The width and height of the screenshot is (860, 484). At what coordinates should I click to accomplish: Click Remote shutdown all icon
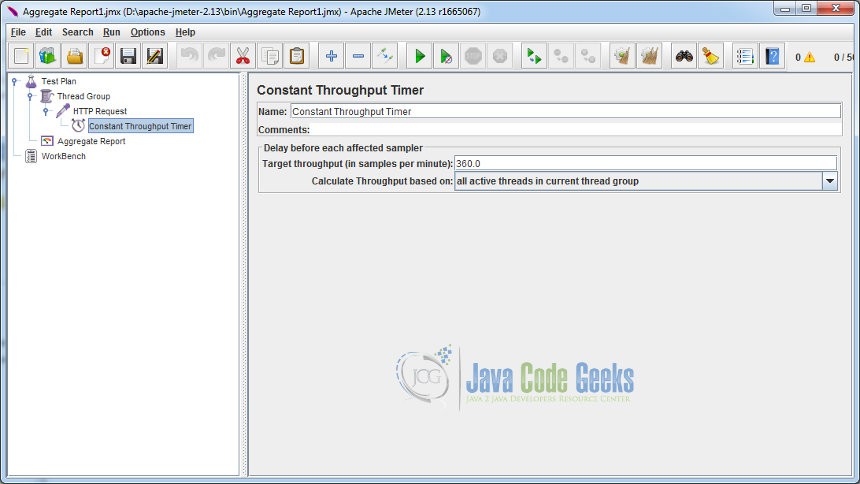[588, 56]
